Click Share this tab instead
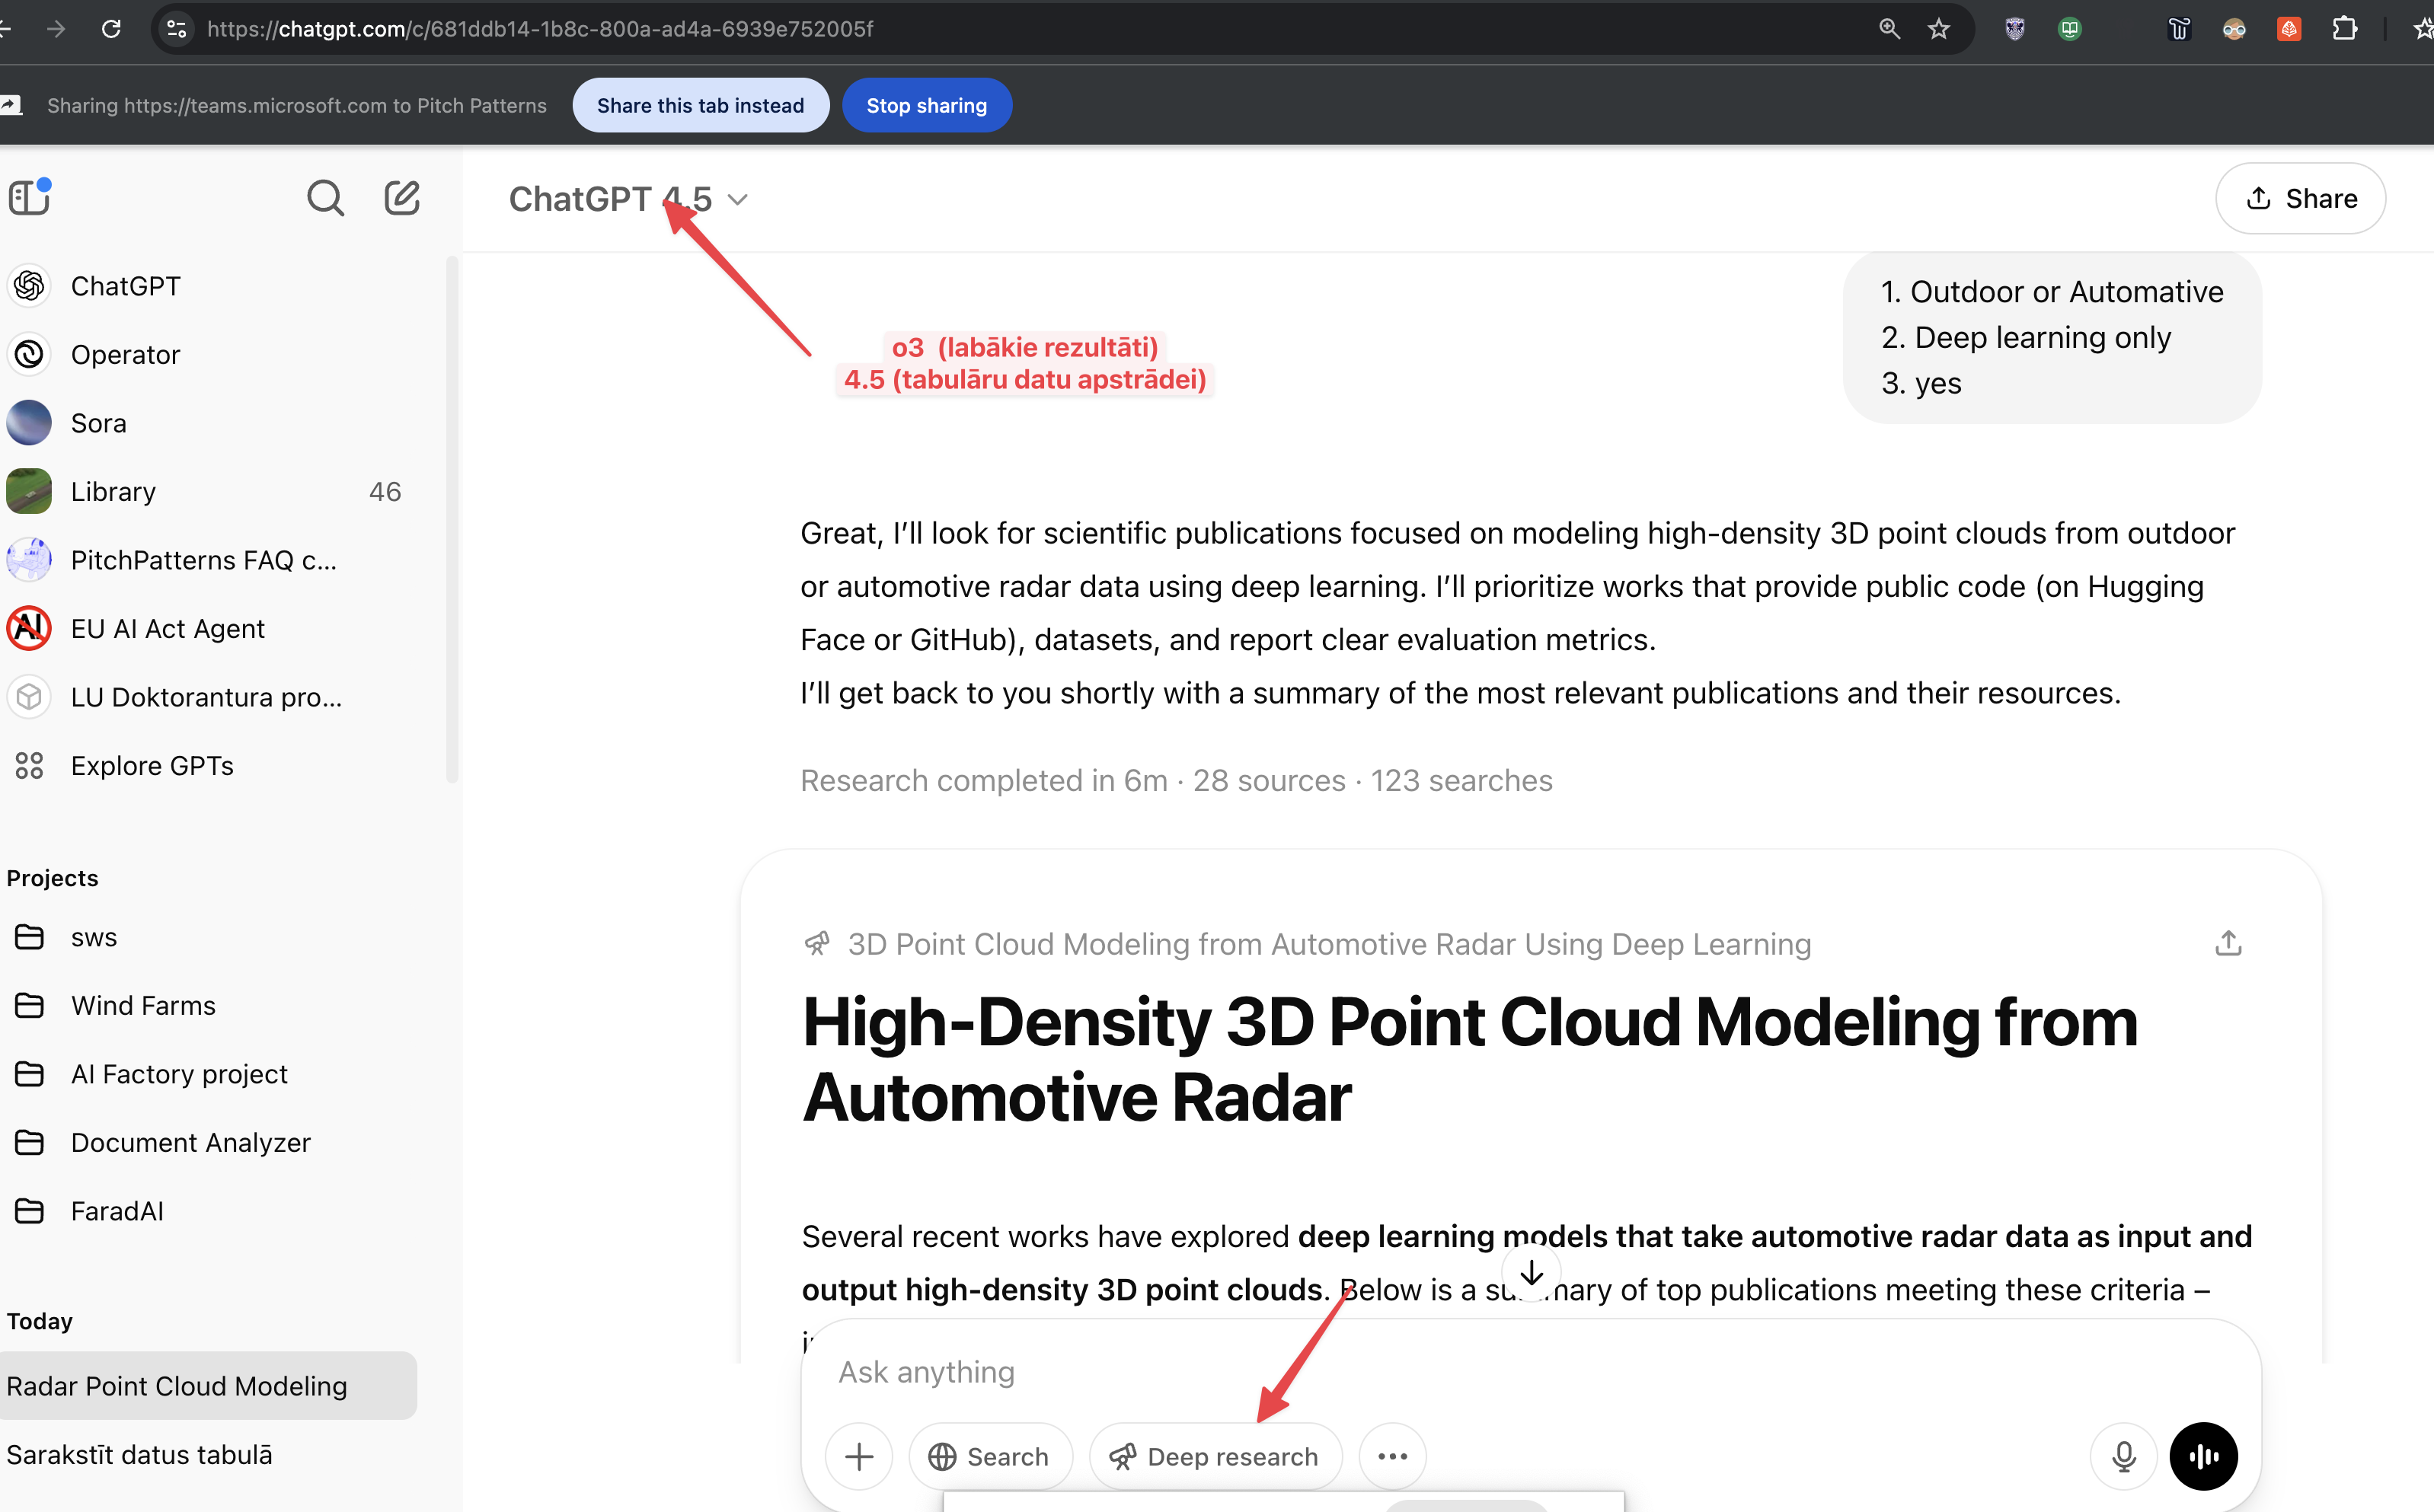Image resolution: width=2434 pixels, height=1512 pixels. pos(700,105)
